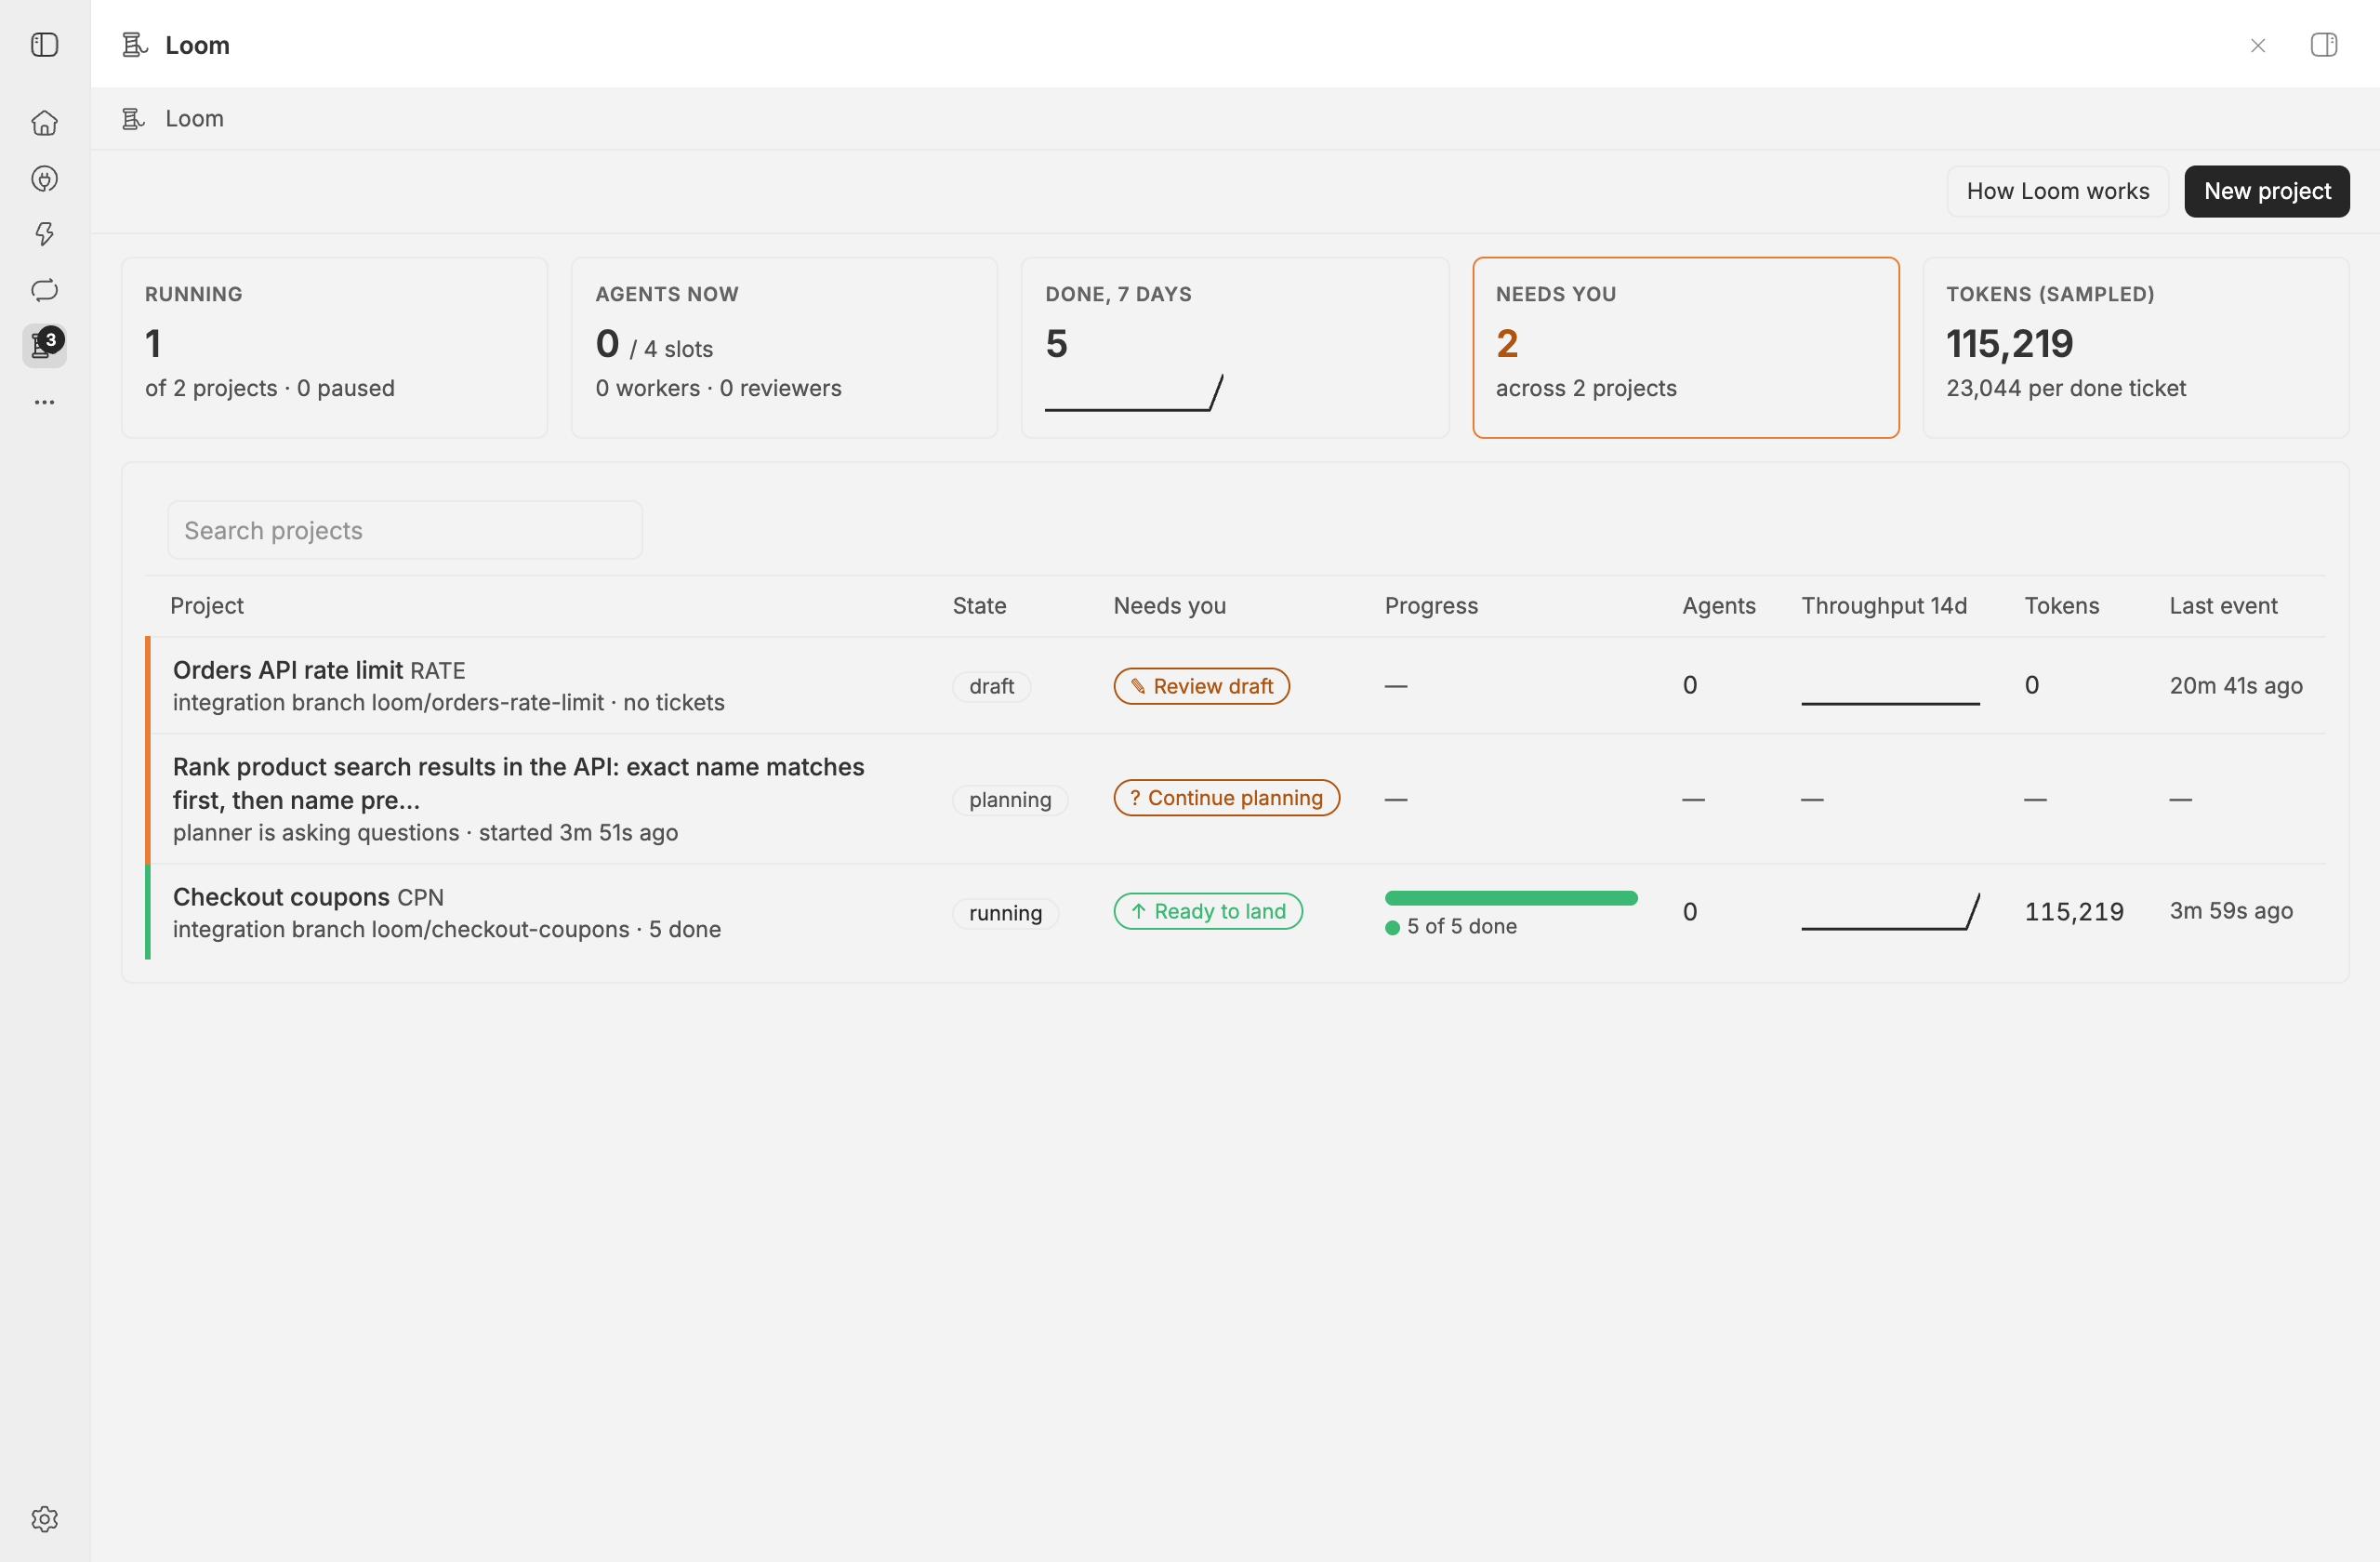This screenshot has width=2380, height=1562.
Task: Click the Loom breadcrumb label
Action: [194, 119]
